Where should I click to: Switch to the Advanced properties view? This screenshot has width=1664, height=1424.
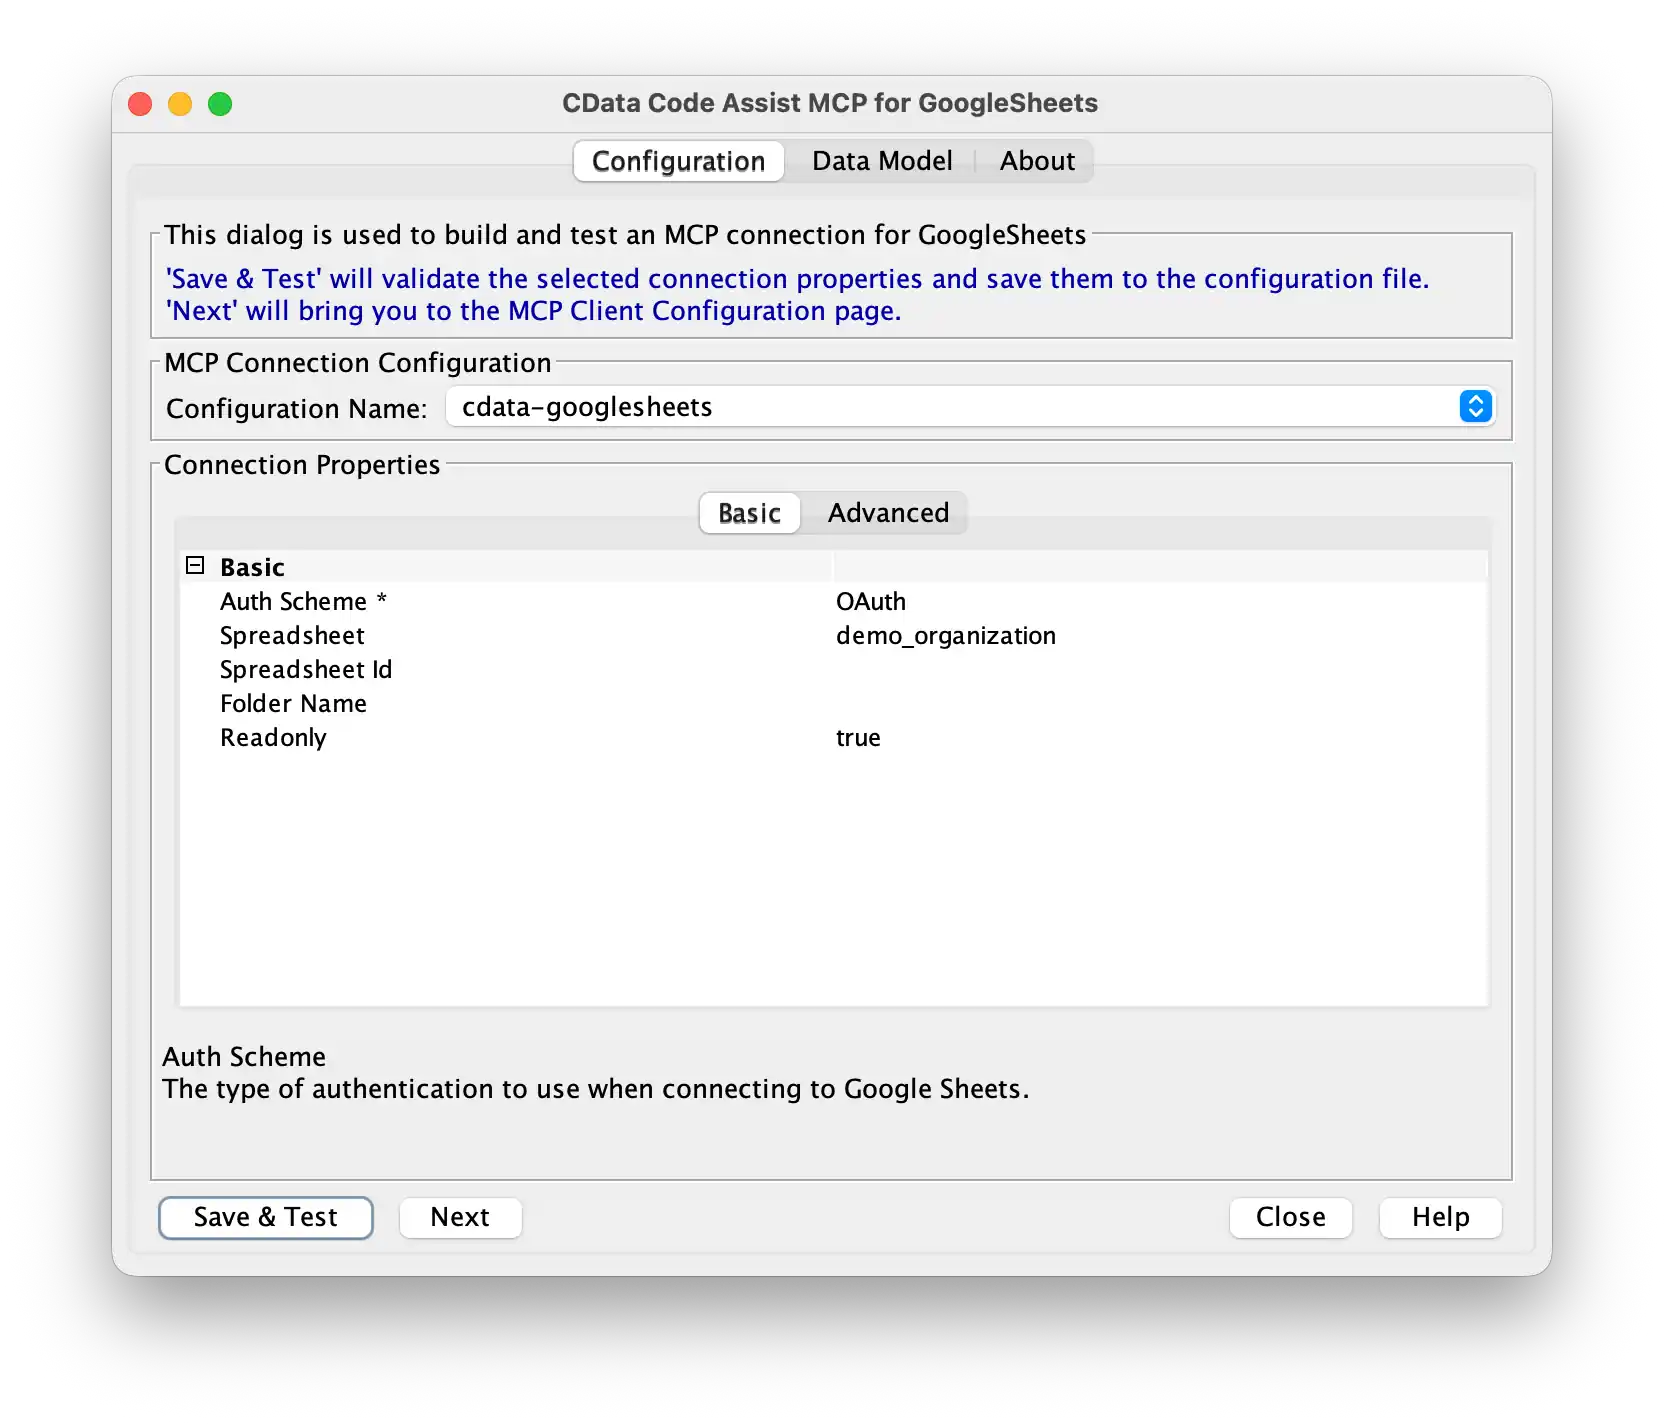(887, 513)
